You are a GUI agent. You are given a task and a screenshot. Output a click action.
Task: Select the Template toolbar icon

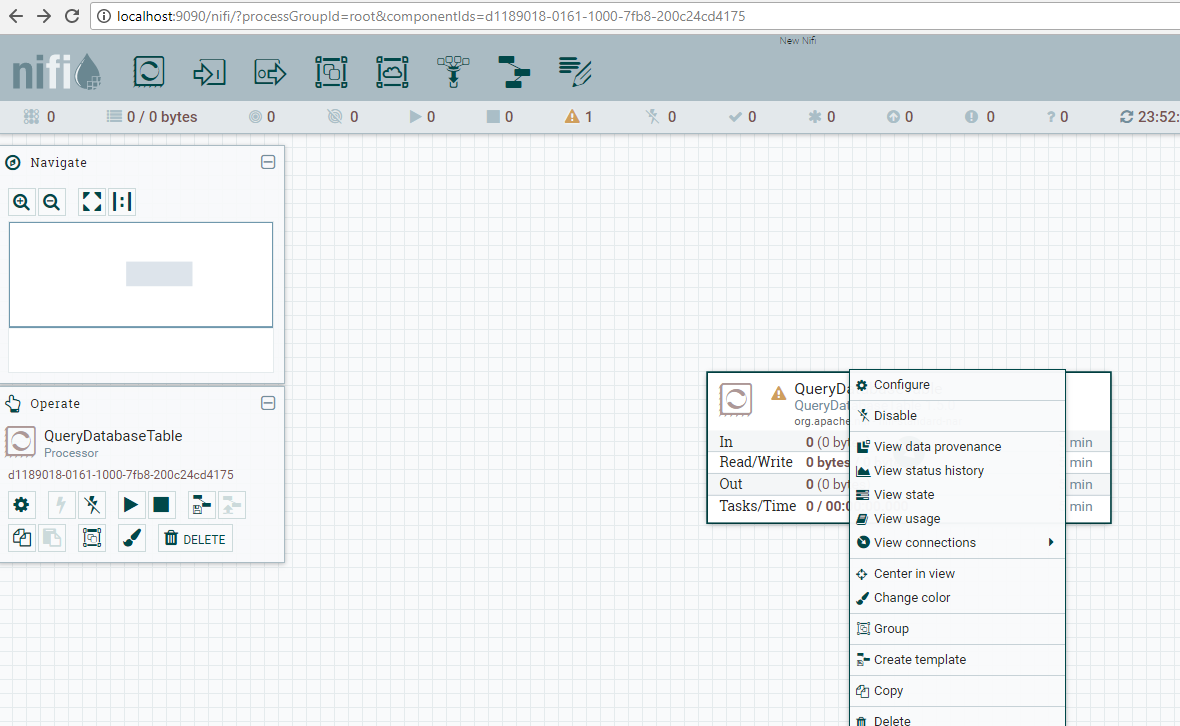pos(514,72)
